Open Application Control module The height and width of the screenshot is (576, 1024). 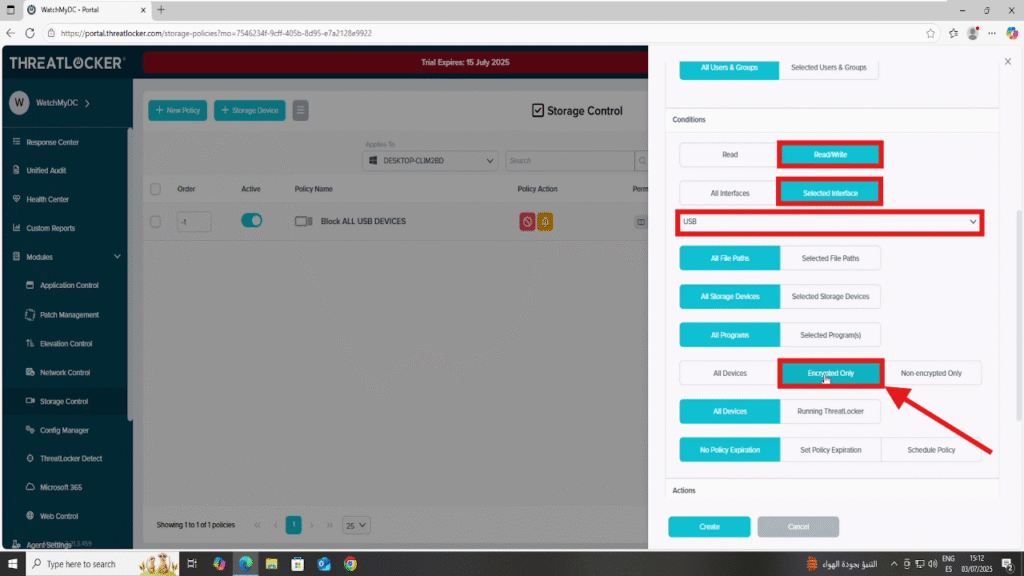click(x=69, y=285)
